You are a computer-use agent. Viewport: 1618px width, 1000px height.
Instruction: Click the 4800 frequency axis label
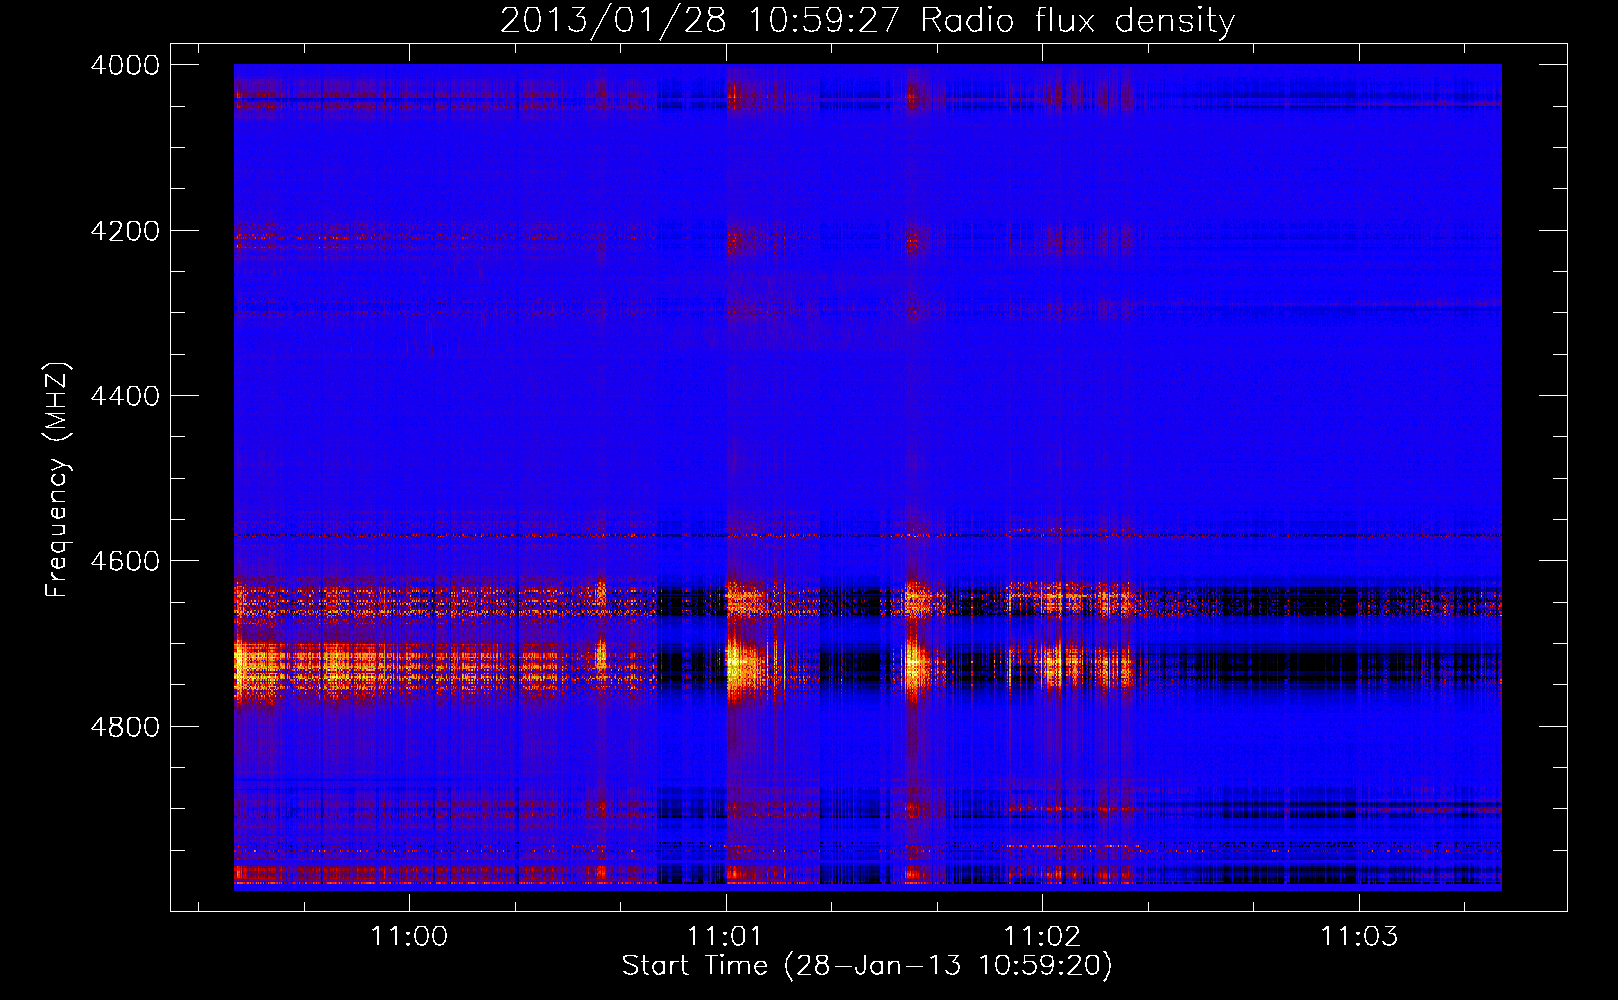point(125,727)
